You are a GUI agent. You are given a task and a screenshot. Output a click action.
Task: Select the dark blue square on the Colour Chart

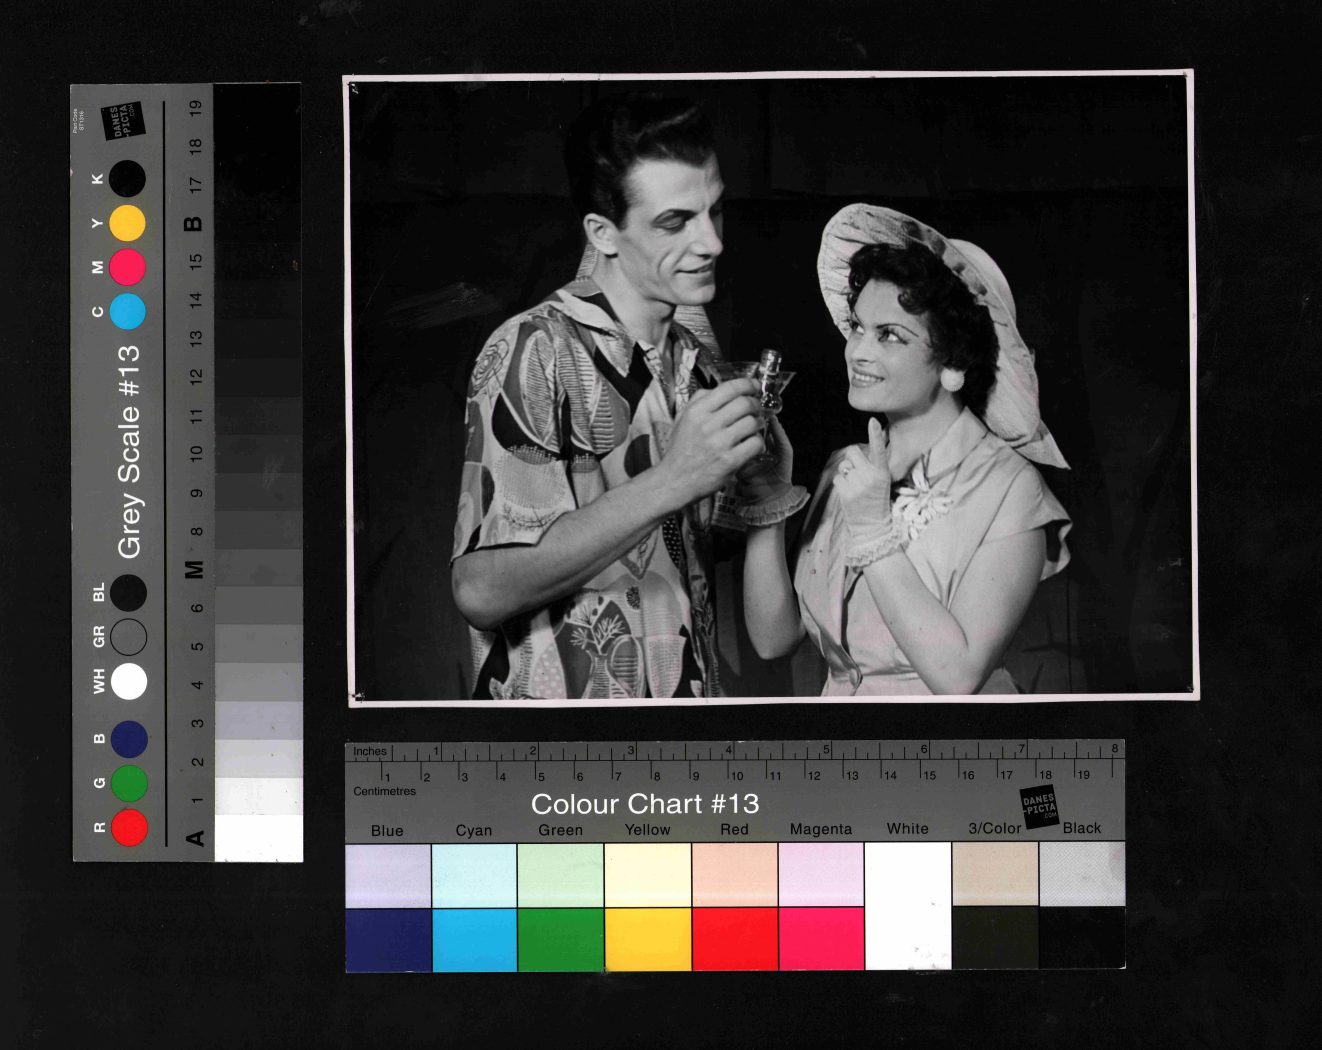(x=388, y=939)
